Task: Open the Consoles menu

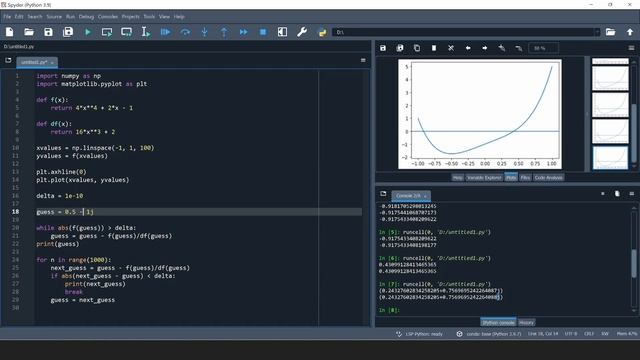Action: [108, 17]
